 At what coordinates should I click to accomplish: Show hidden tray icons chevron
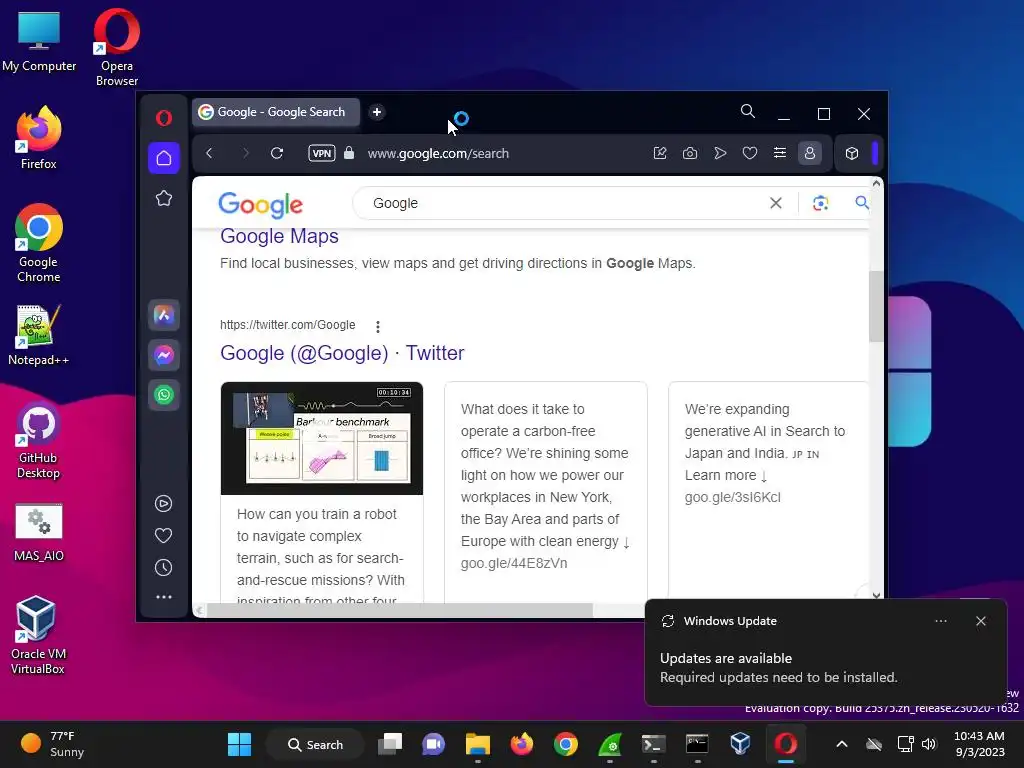[x=842, y=744]
